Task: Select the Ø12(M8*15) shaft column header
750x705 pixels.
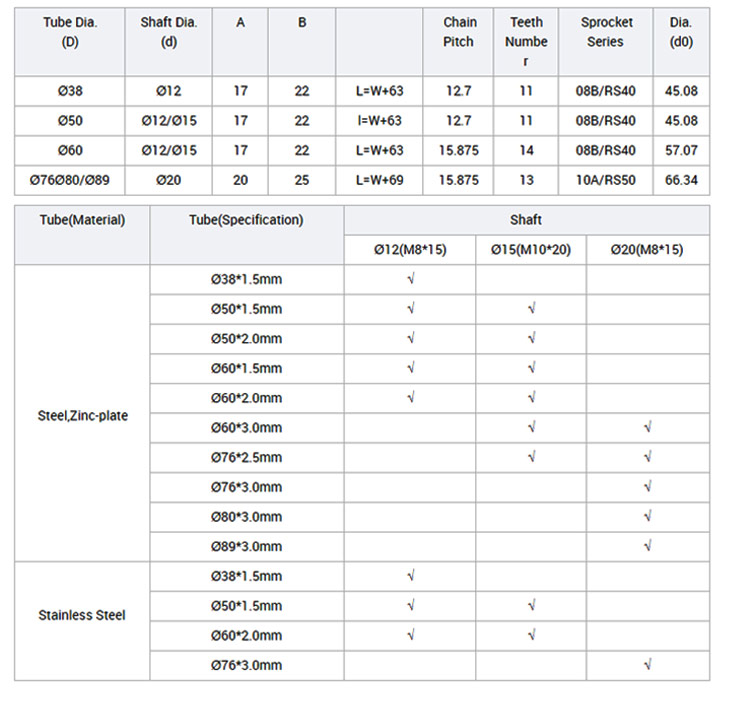Action: coord(410,250)
